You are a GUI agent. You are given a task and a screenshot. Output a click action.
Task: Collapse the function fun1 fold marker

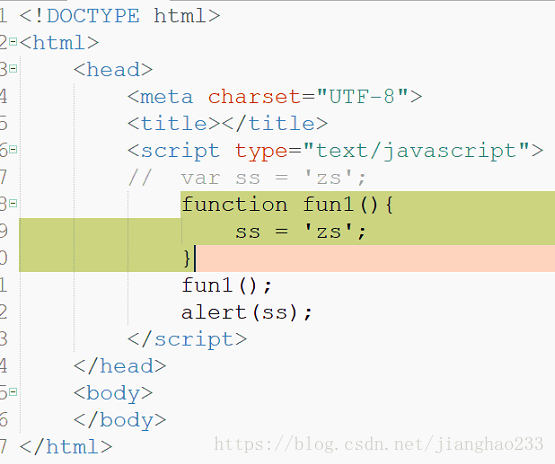(13, 203)
